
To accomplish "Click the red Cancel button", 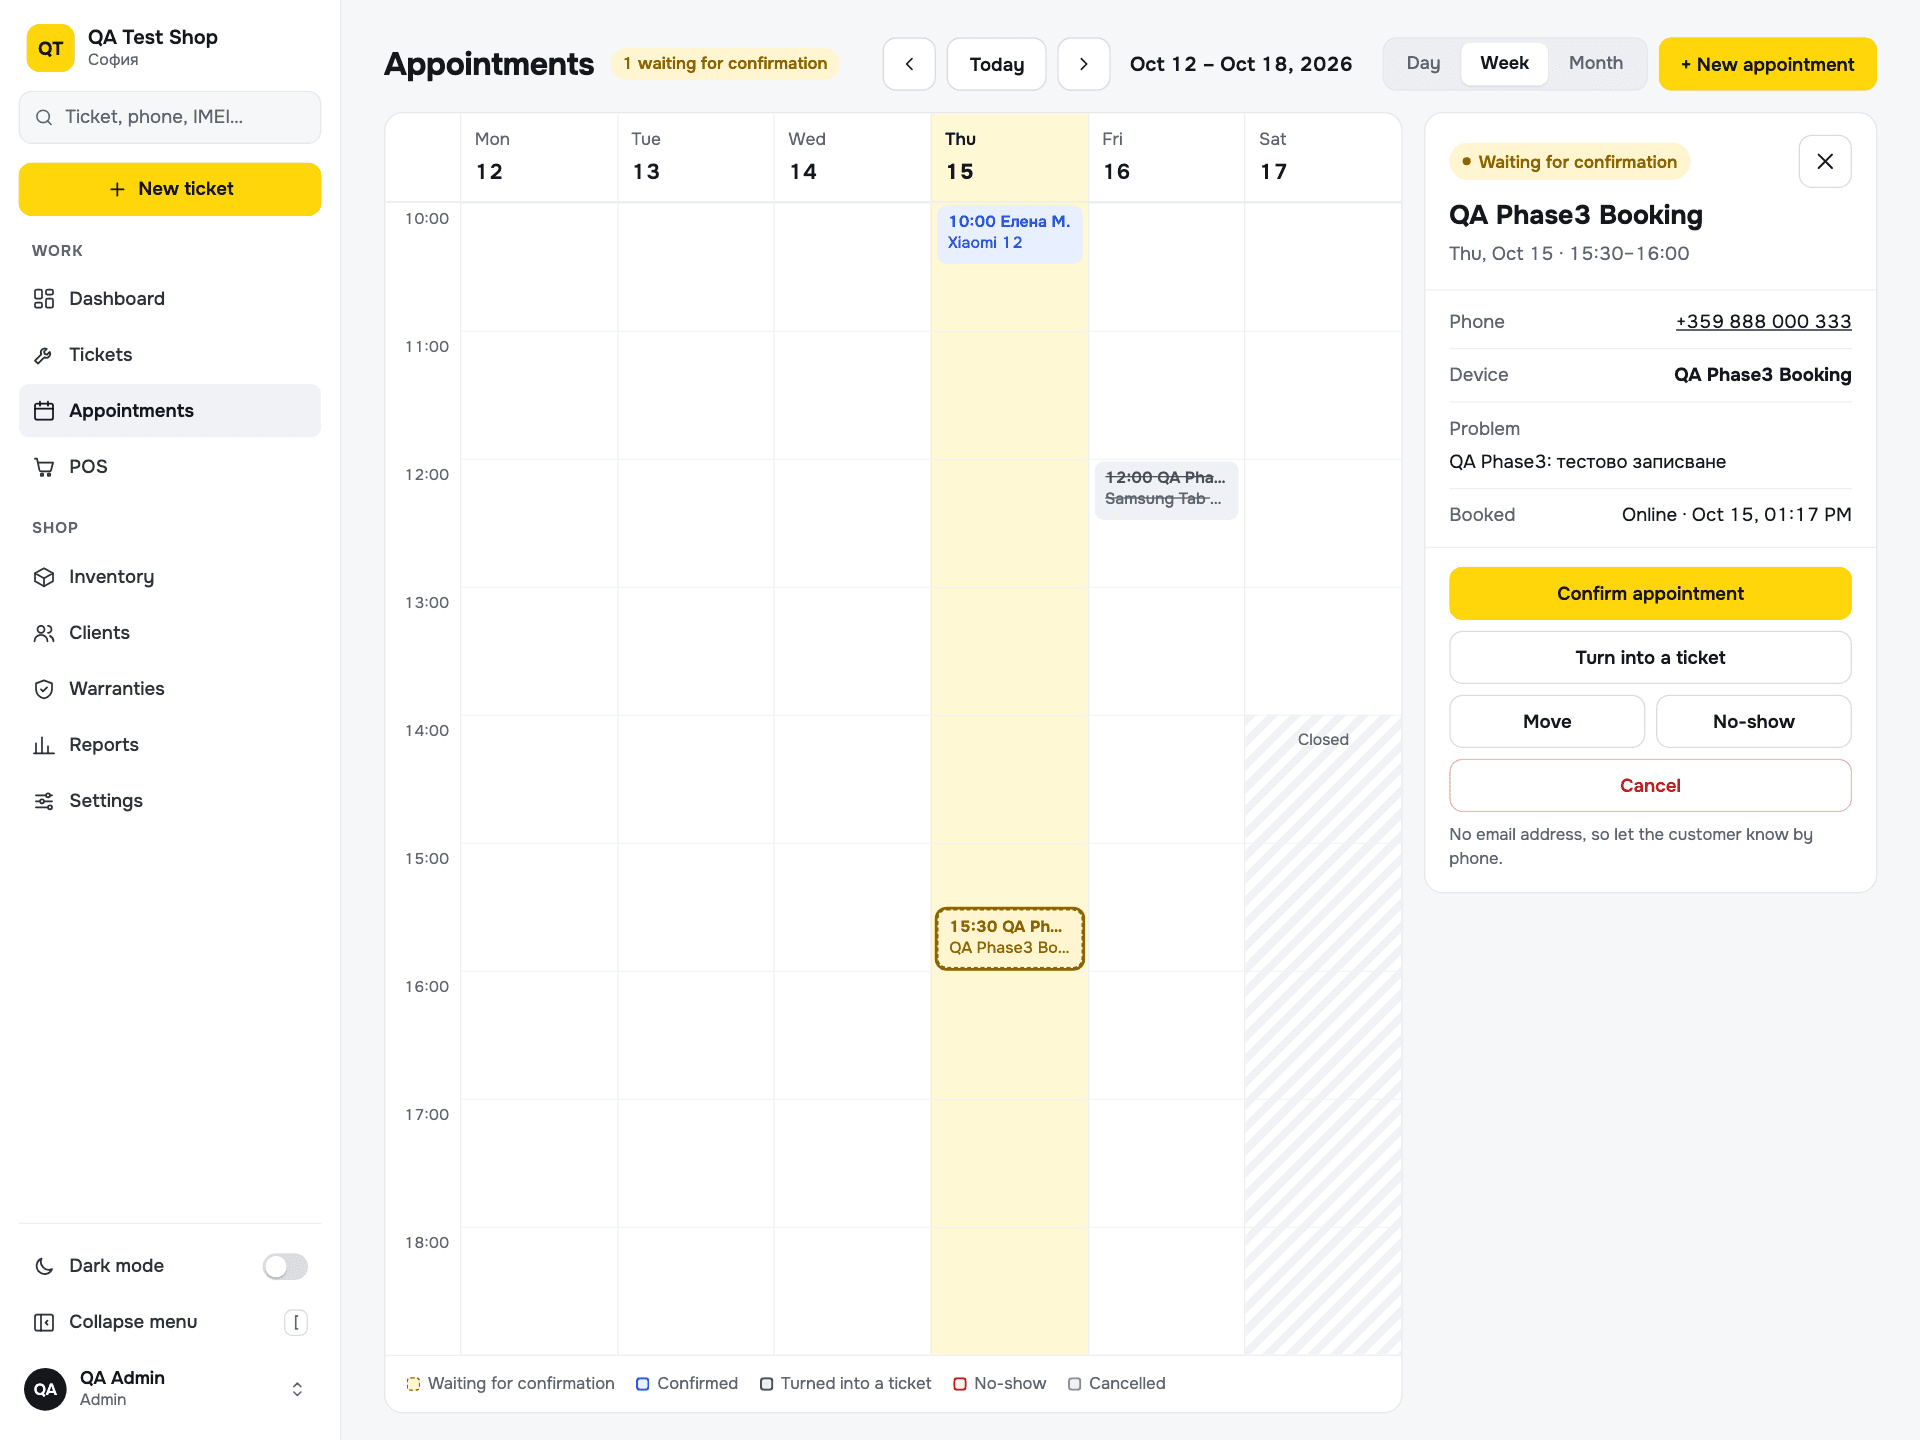I will tap(1650, 785).
